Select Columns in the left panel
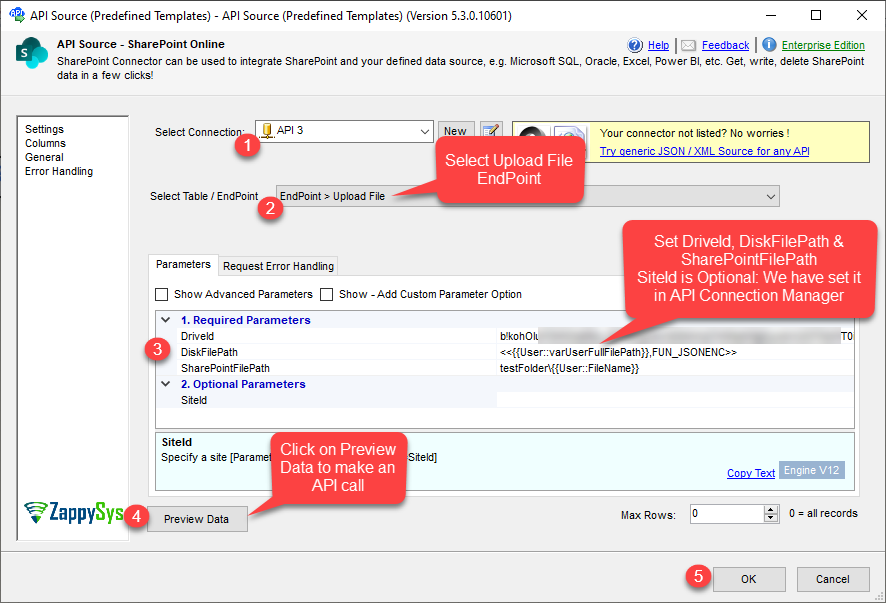 click(x=45, y=144)
